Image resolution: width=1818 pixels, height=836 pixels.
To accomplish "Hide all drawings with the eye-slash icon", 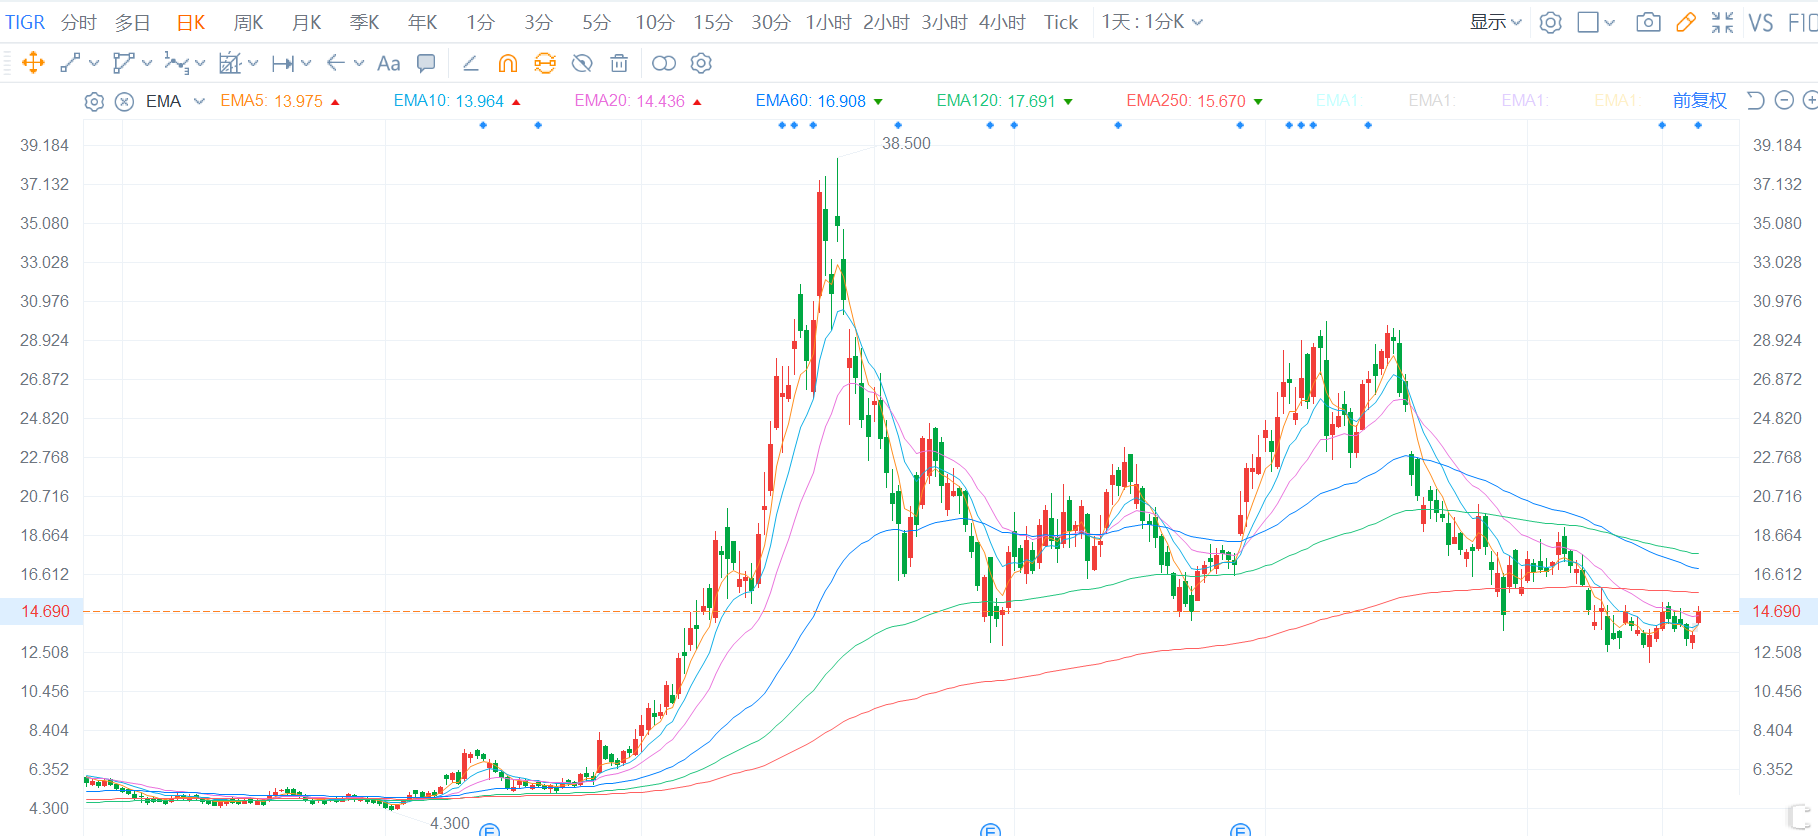I will tap(582, 63).
